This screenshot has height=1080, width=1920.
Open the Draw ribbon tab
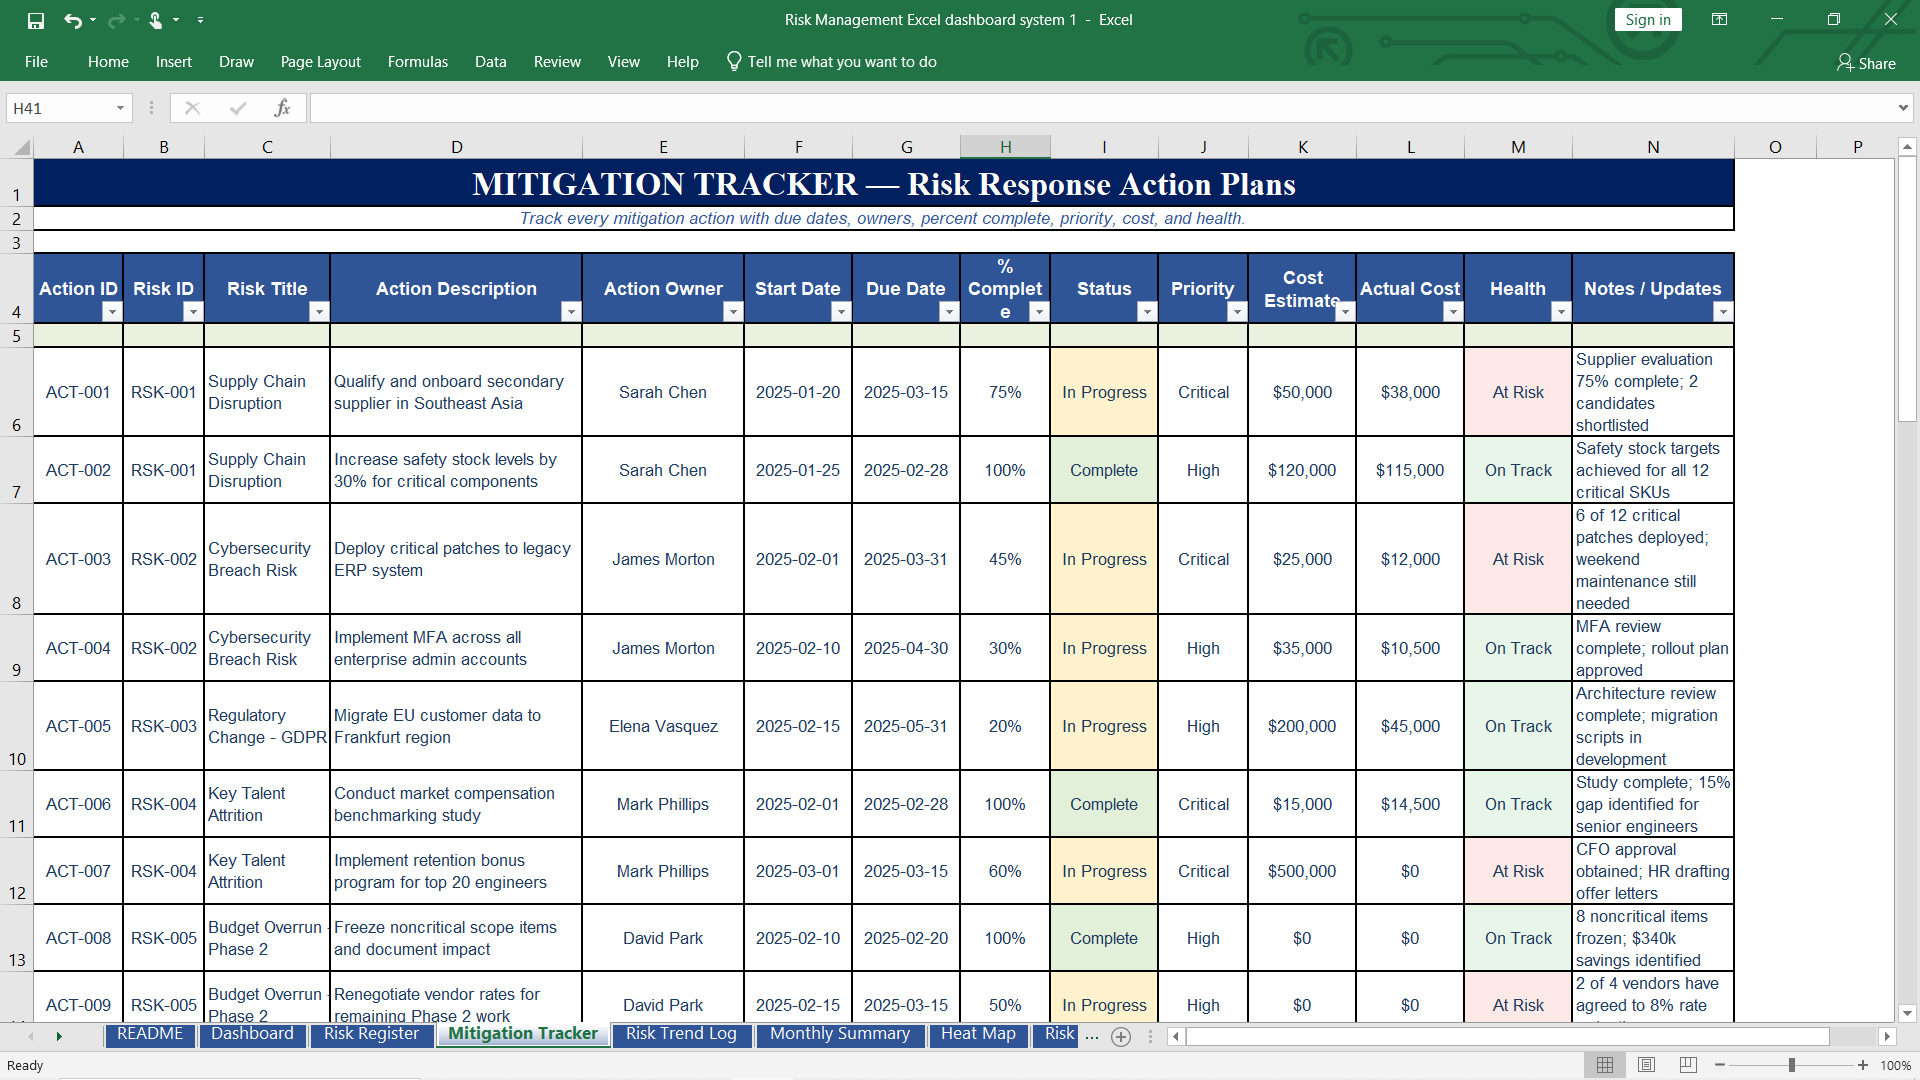point(237,62)
